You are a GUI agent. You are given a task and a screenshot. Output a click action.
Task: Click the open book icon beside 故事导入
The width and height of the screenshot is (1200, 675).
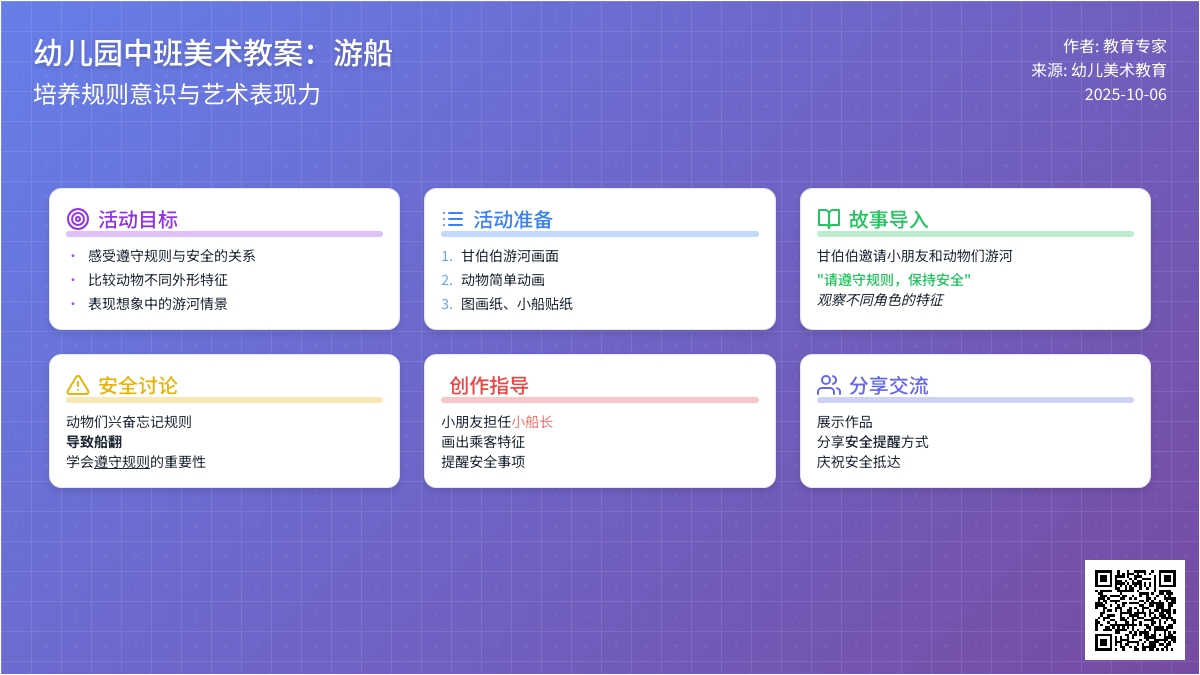pos(828,219)
